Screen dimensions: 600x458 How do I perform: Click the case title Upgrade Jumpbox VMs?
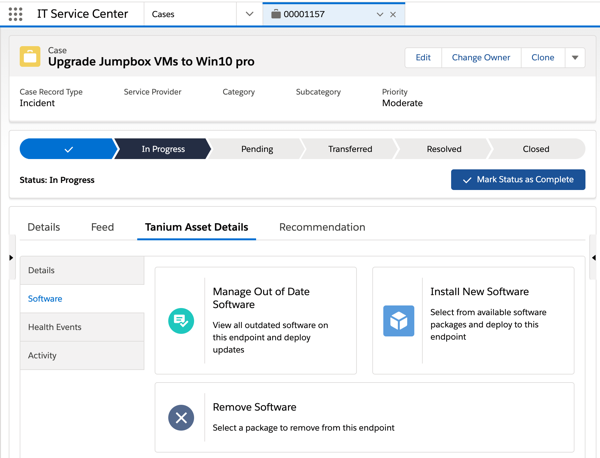151,62
